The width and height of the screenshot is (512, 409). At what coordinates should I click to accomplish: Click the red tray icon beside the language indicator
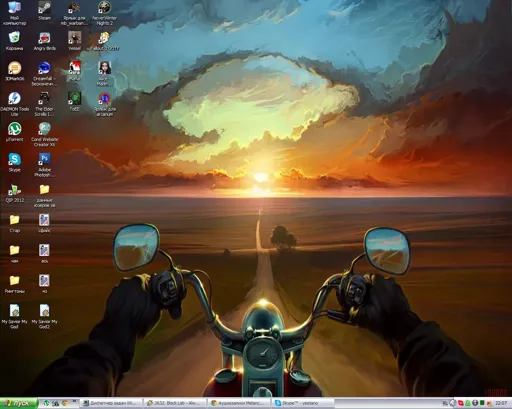pyautogui.click(x=460, y=403)
